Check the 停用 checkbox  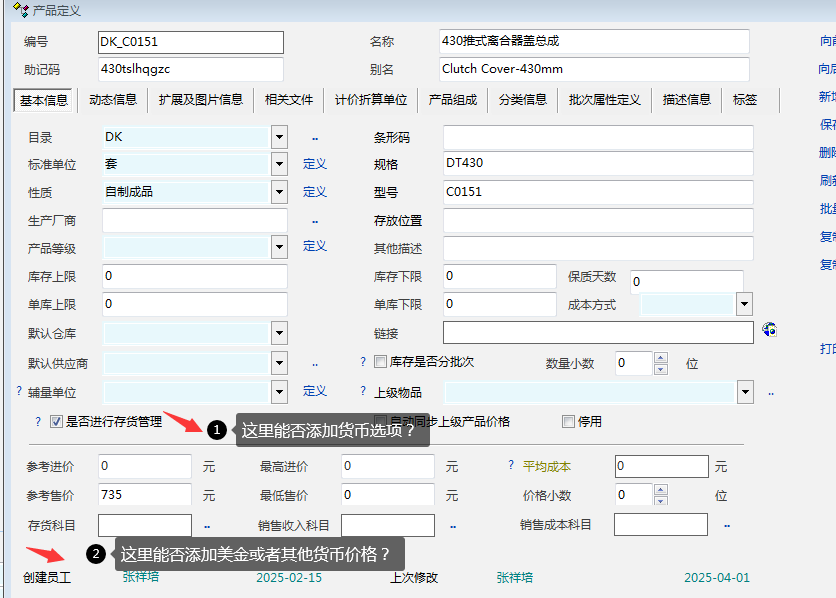[x=569, y=422]
